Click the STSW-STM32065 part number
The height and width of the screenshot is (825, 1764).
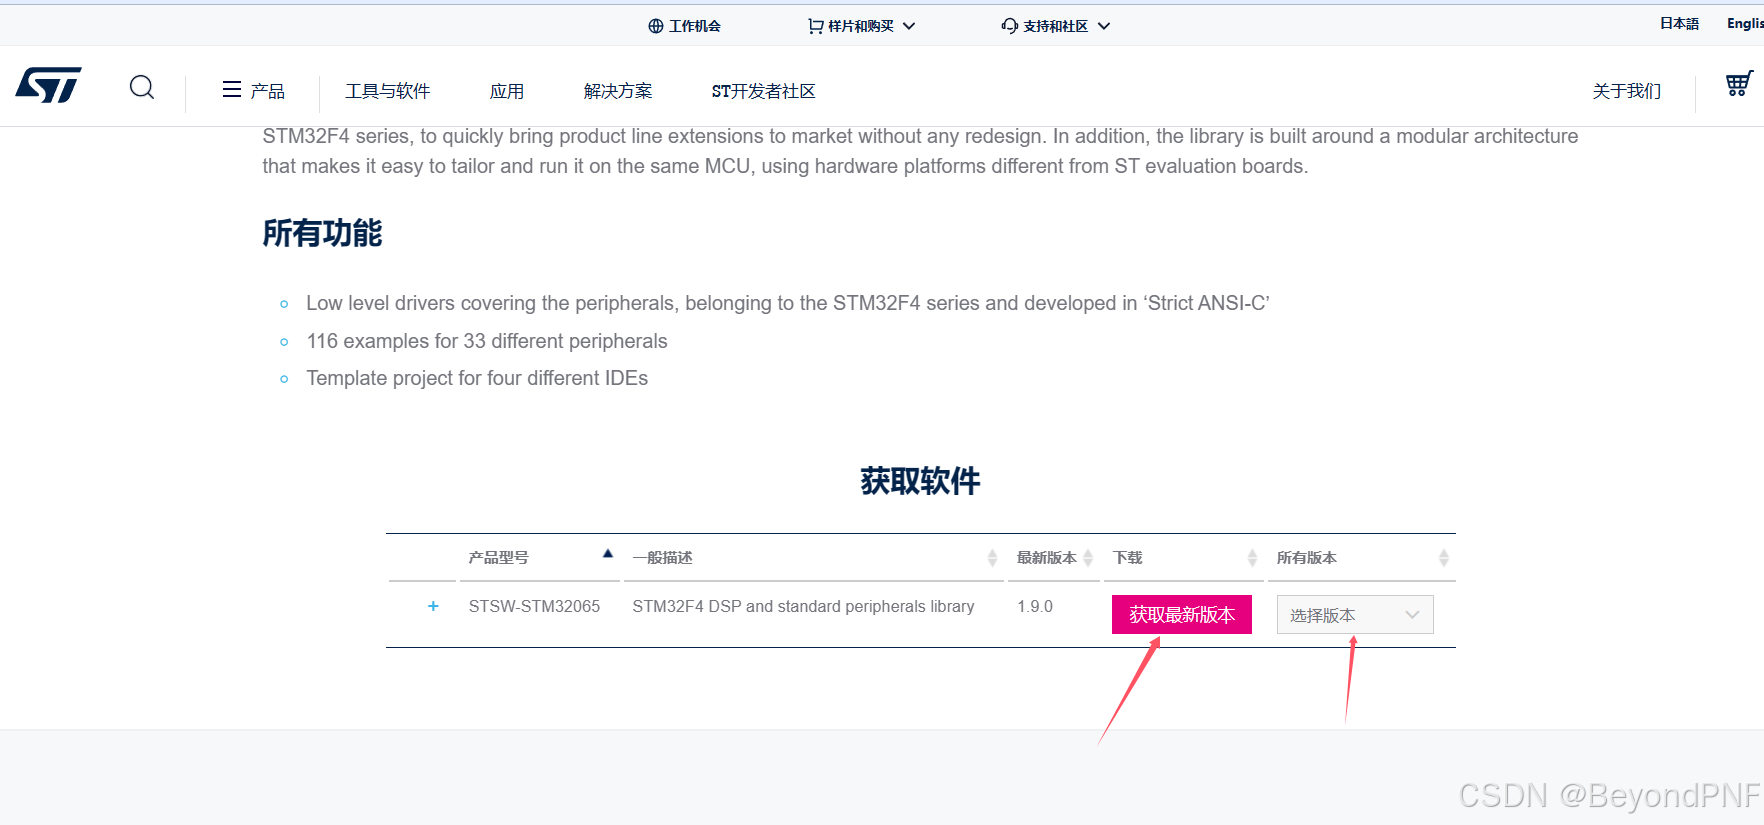(x=535, y=606)
